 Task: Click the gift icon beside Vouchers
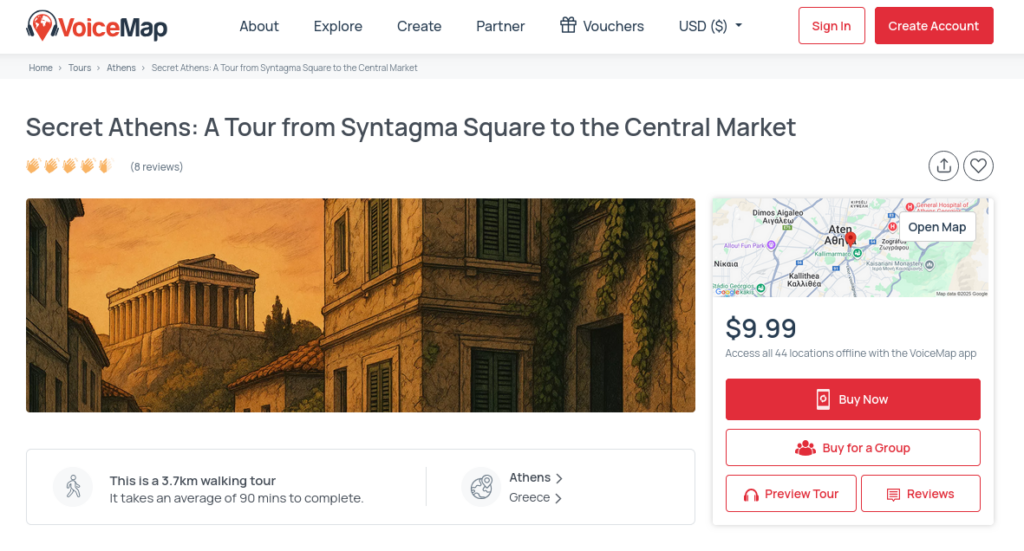pyautogui.click(x=568, y=25)
